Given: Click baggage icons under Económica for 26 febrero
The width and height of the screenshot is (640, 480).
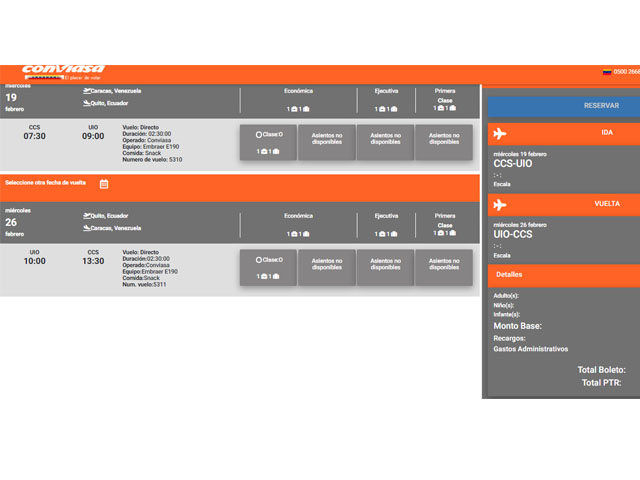Looking at the screenshot, I should (x=298, y=234).
